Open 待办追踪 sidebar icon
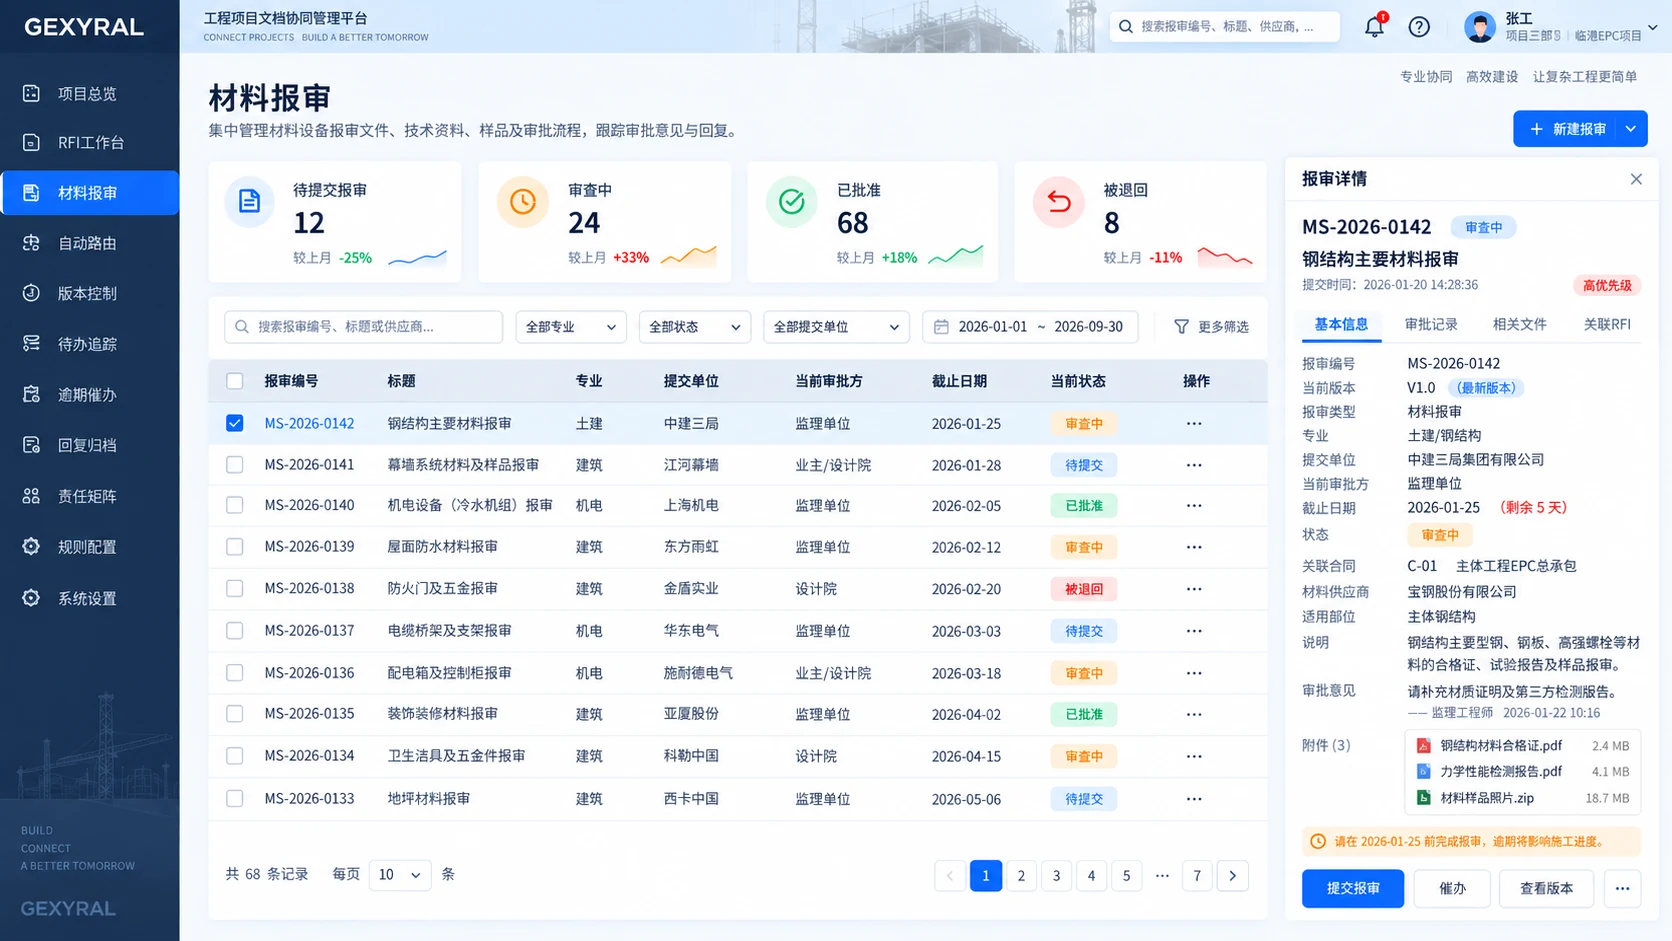Image resolution: width=1672 pixels, height=941 pixels. click(31, 344)
